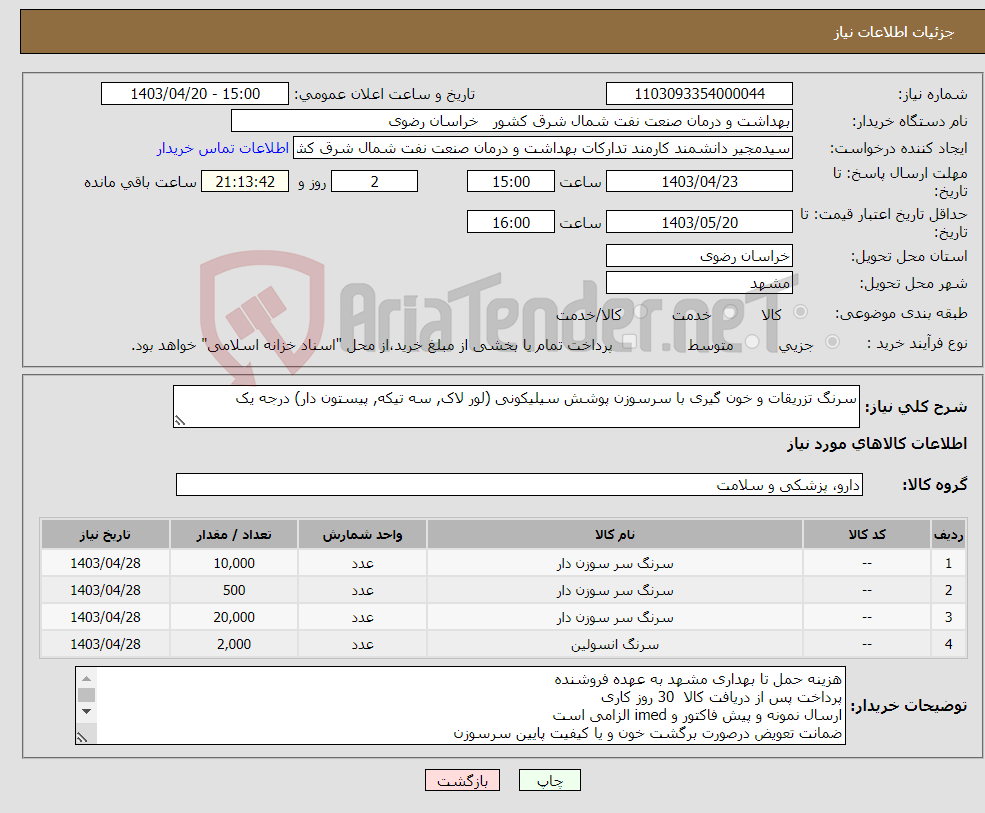The height and width of the screenshot is (813, 985).
Task: Click the گروه کالا field دارو، پزشکی و سلامت
Action: click(520, 485)
